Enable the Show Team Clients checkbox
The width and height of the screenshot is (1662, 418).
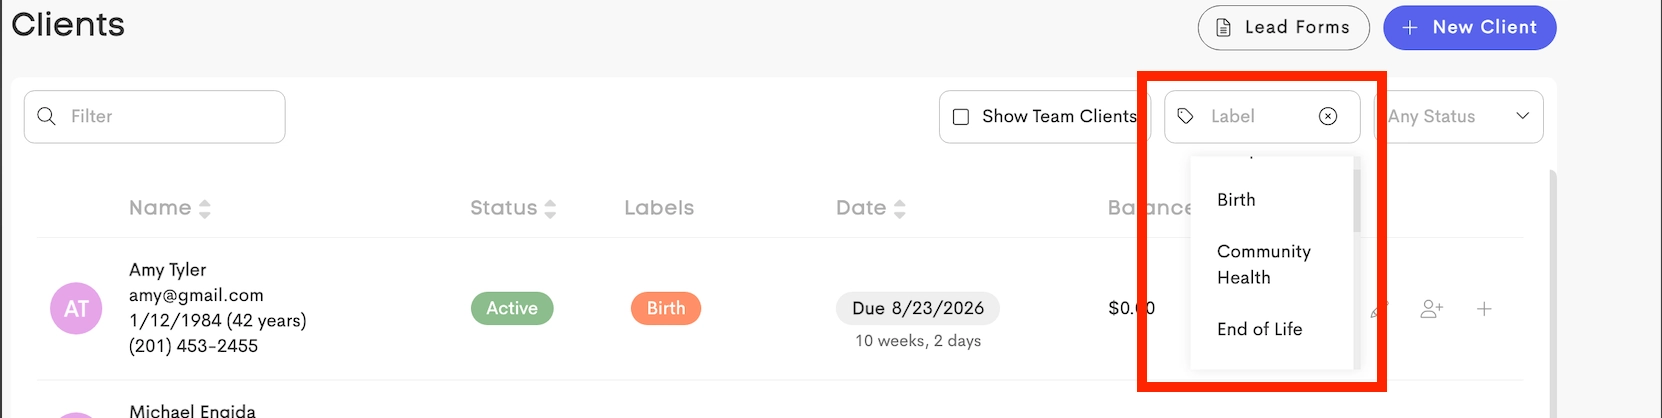click(961, 117)
